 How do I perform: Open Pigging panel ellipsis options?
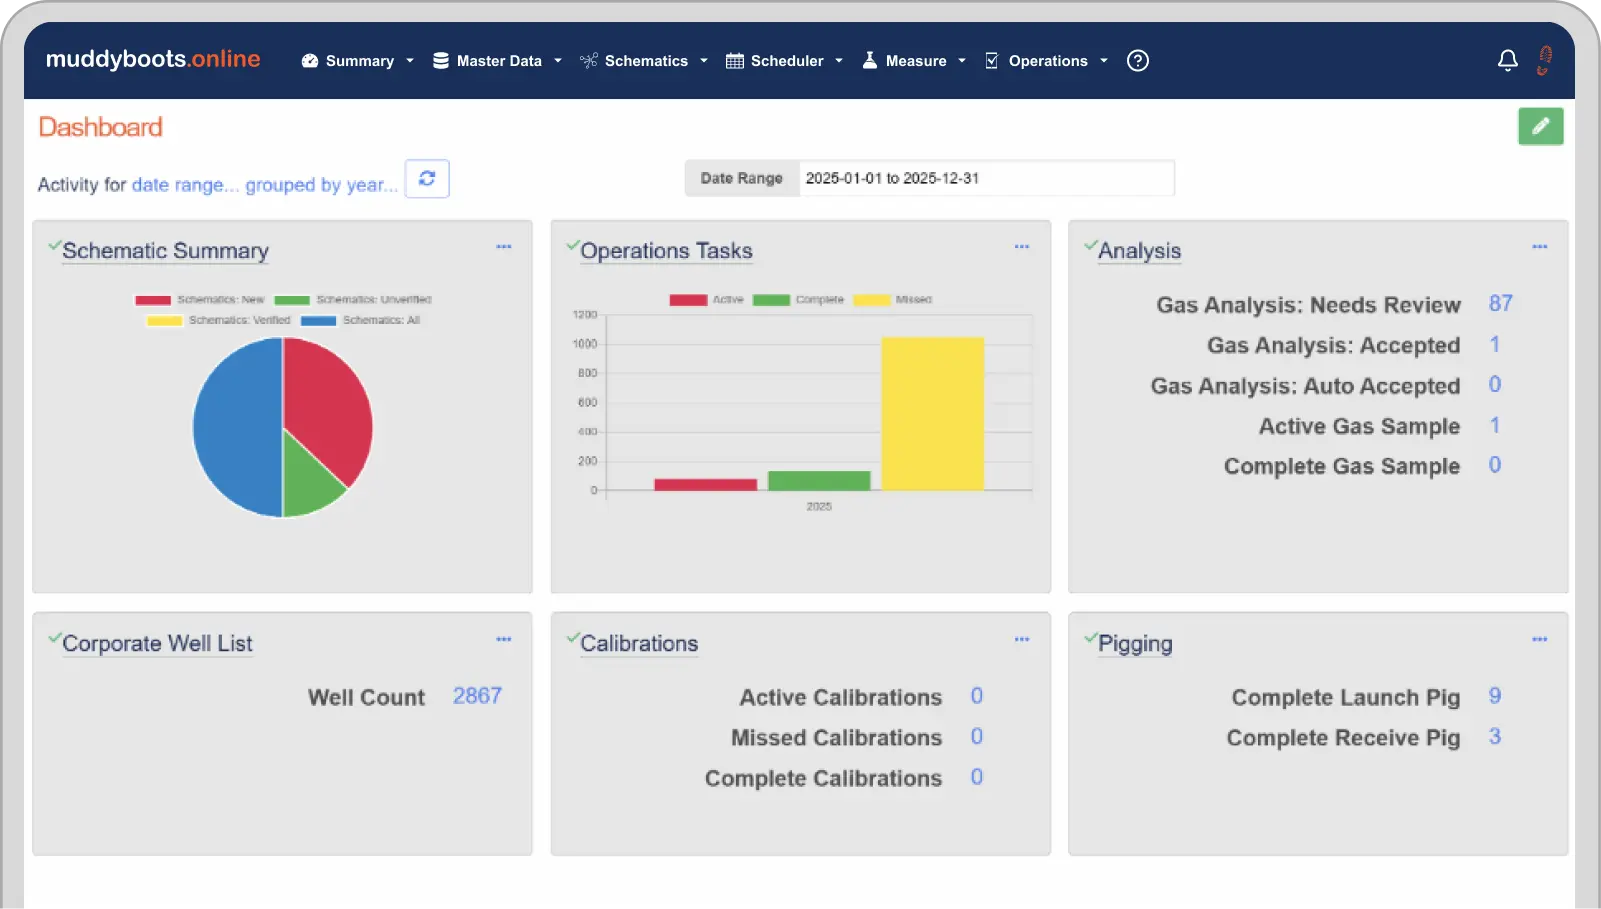1539,639
